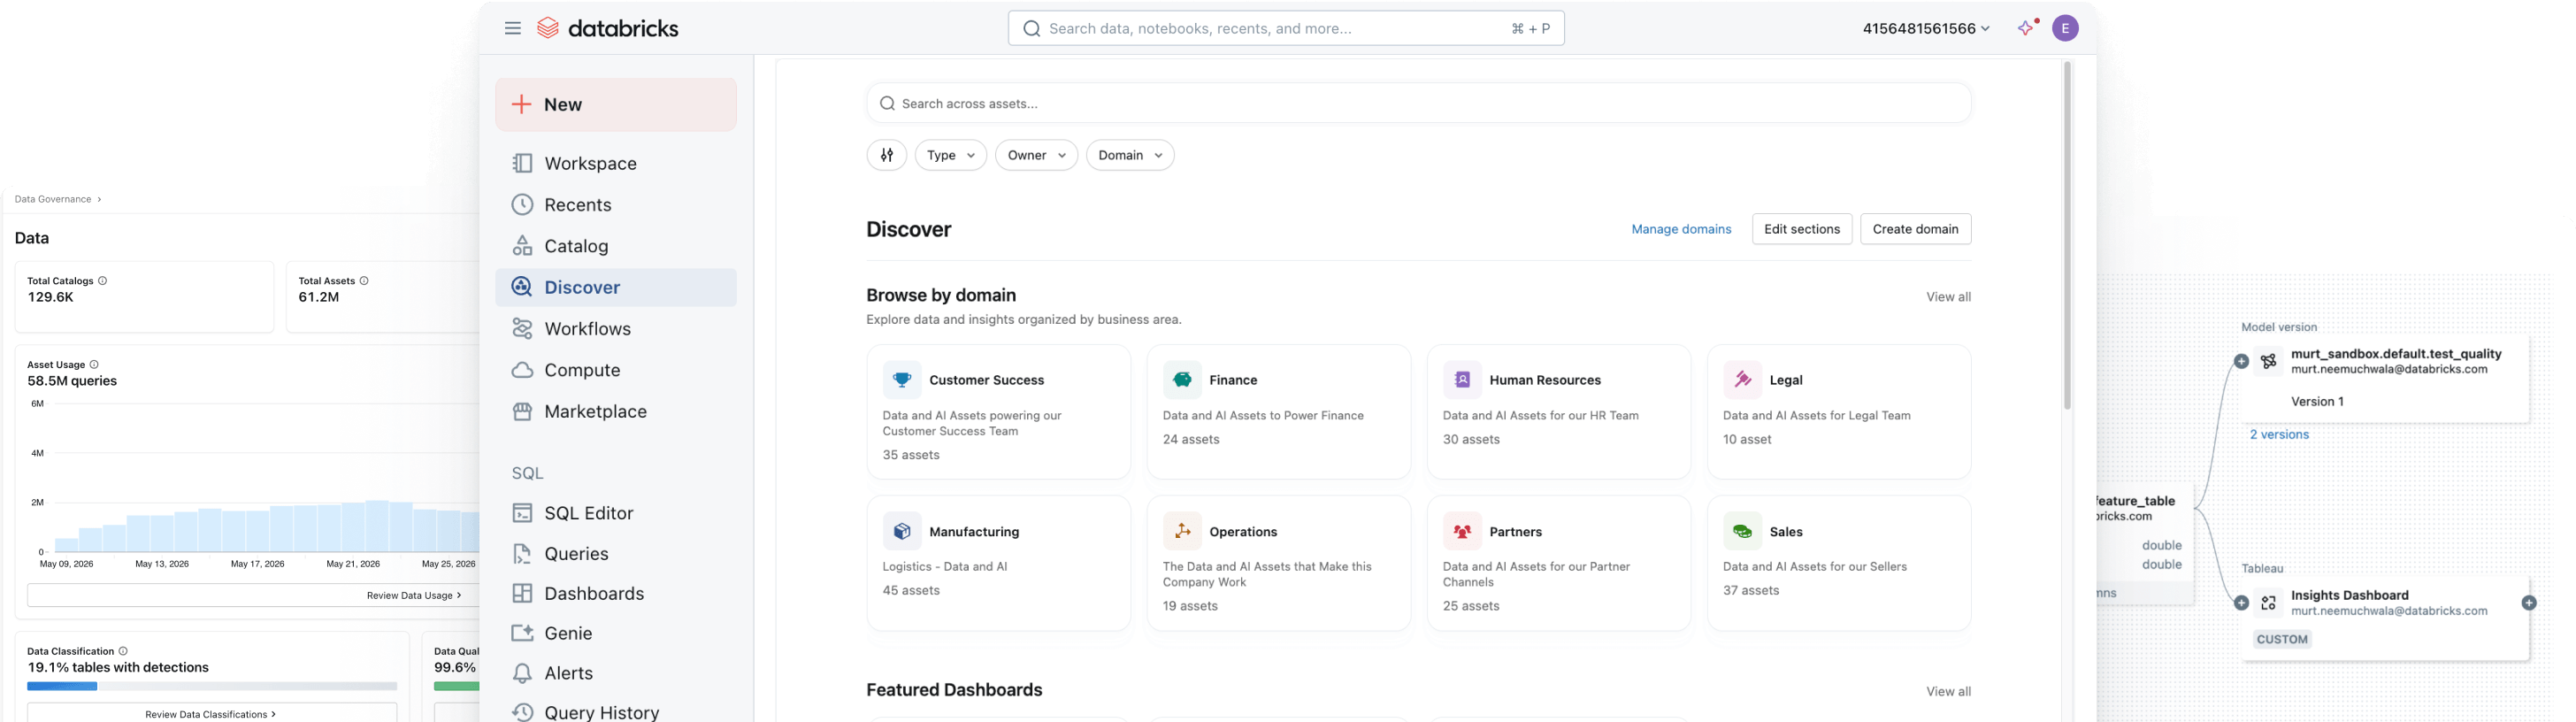Expand the Data Governance breadcrumb chevron
This screenshot has width=2576, height=722.
(99, 199)
